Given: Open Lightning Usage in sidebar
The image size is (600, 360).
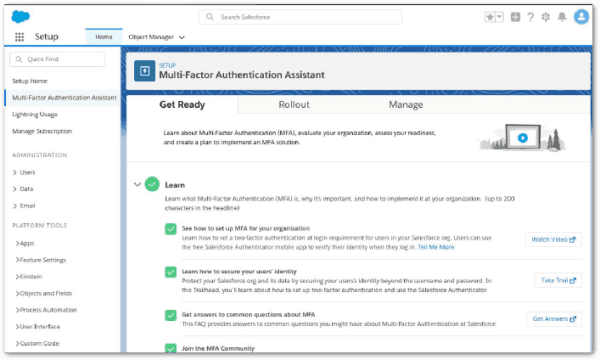Looking at the screenshot, I should tap(35, 114).
